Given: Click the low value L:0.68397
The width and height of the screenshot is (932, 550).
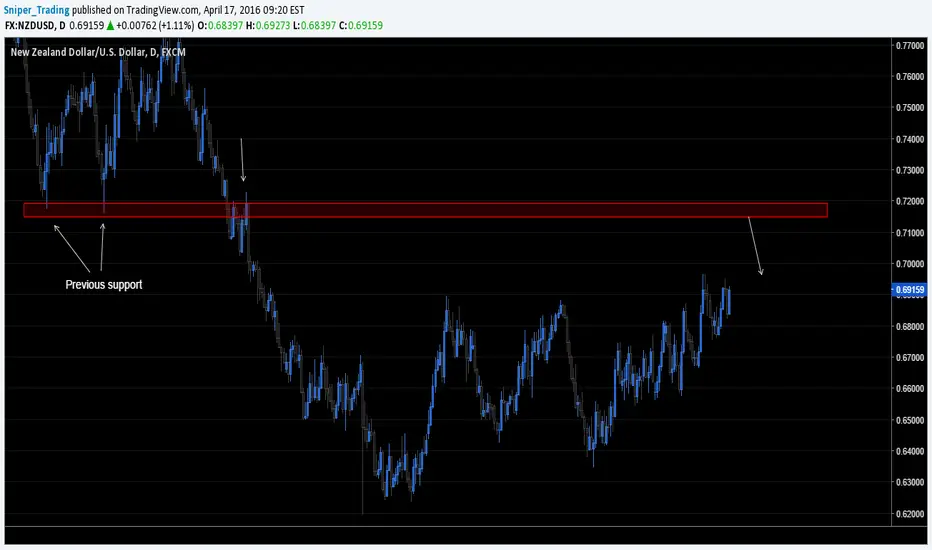Looking at the screenshot, I should (x=314, y=26).
